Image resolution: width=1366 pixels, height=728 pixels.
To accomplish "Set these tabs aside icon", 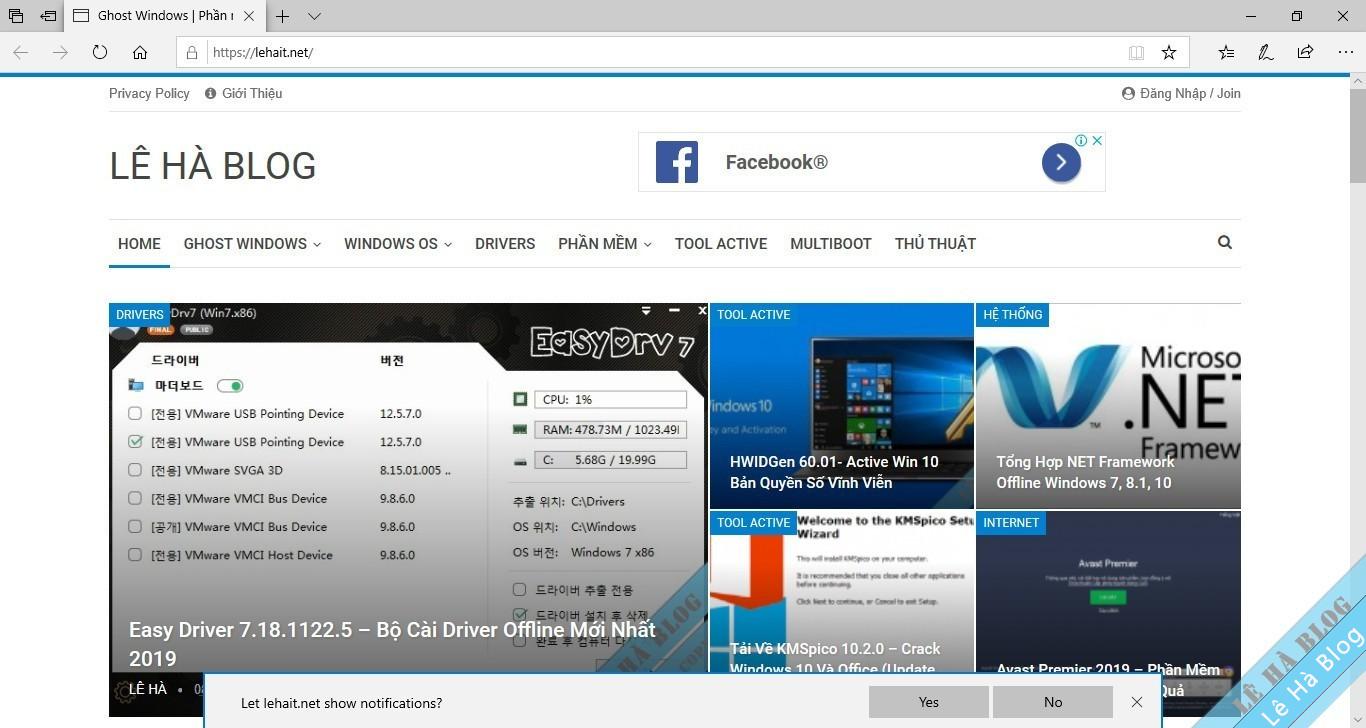I will [x=48, y=16].
